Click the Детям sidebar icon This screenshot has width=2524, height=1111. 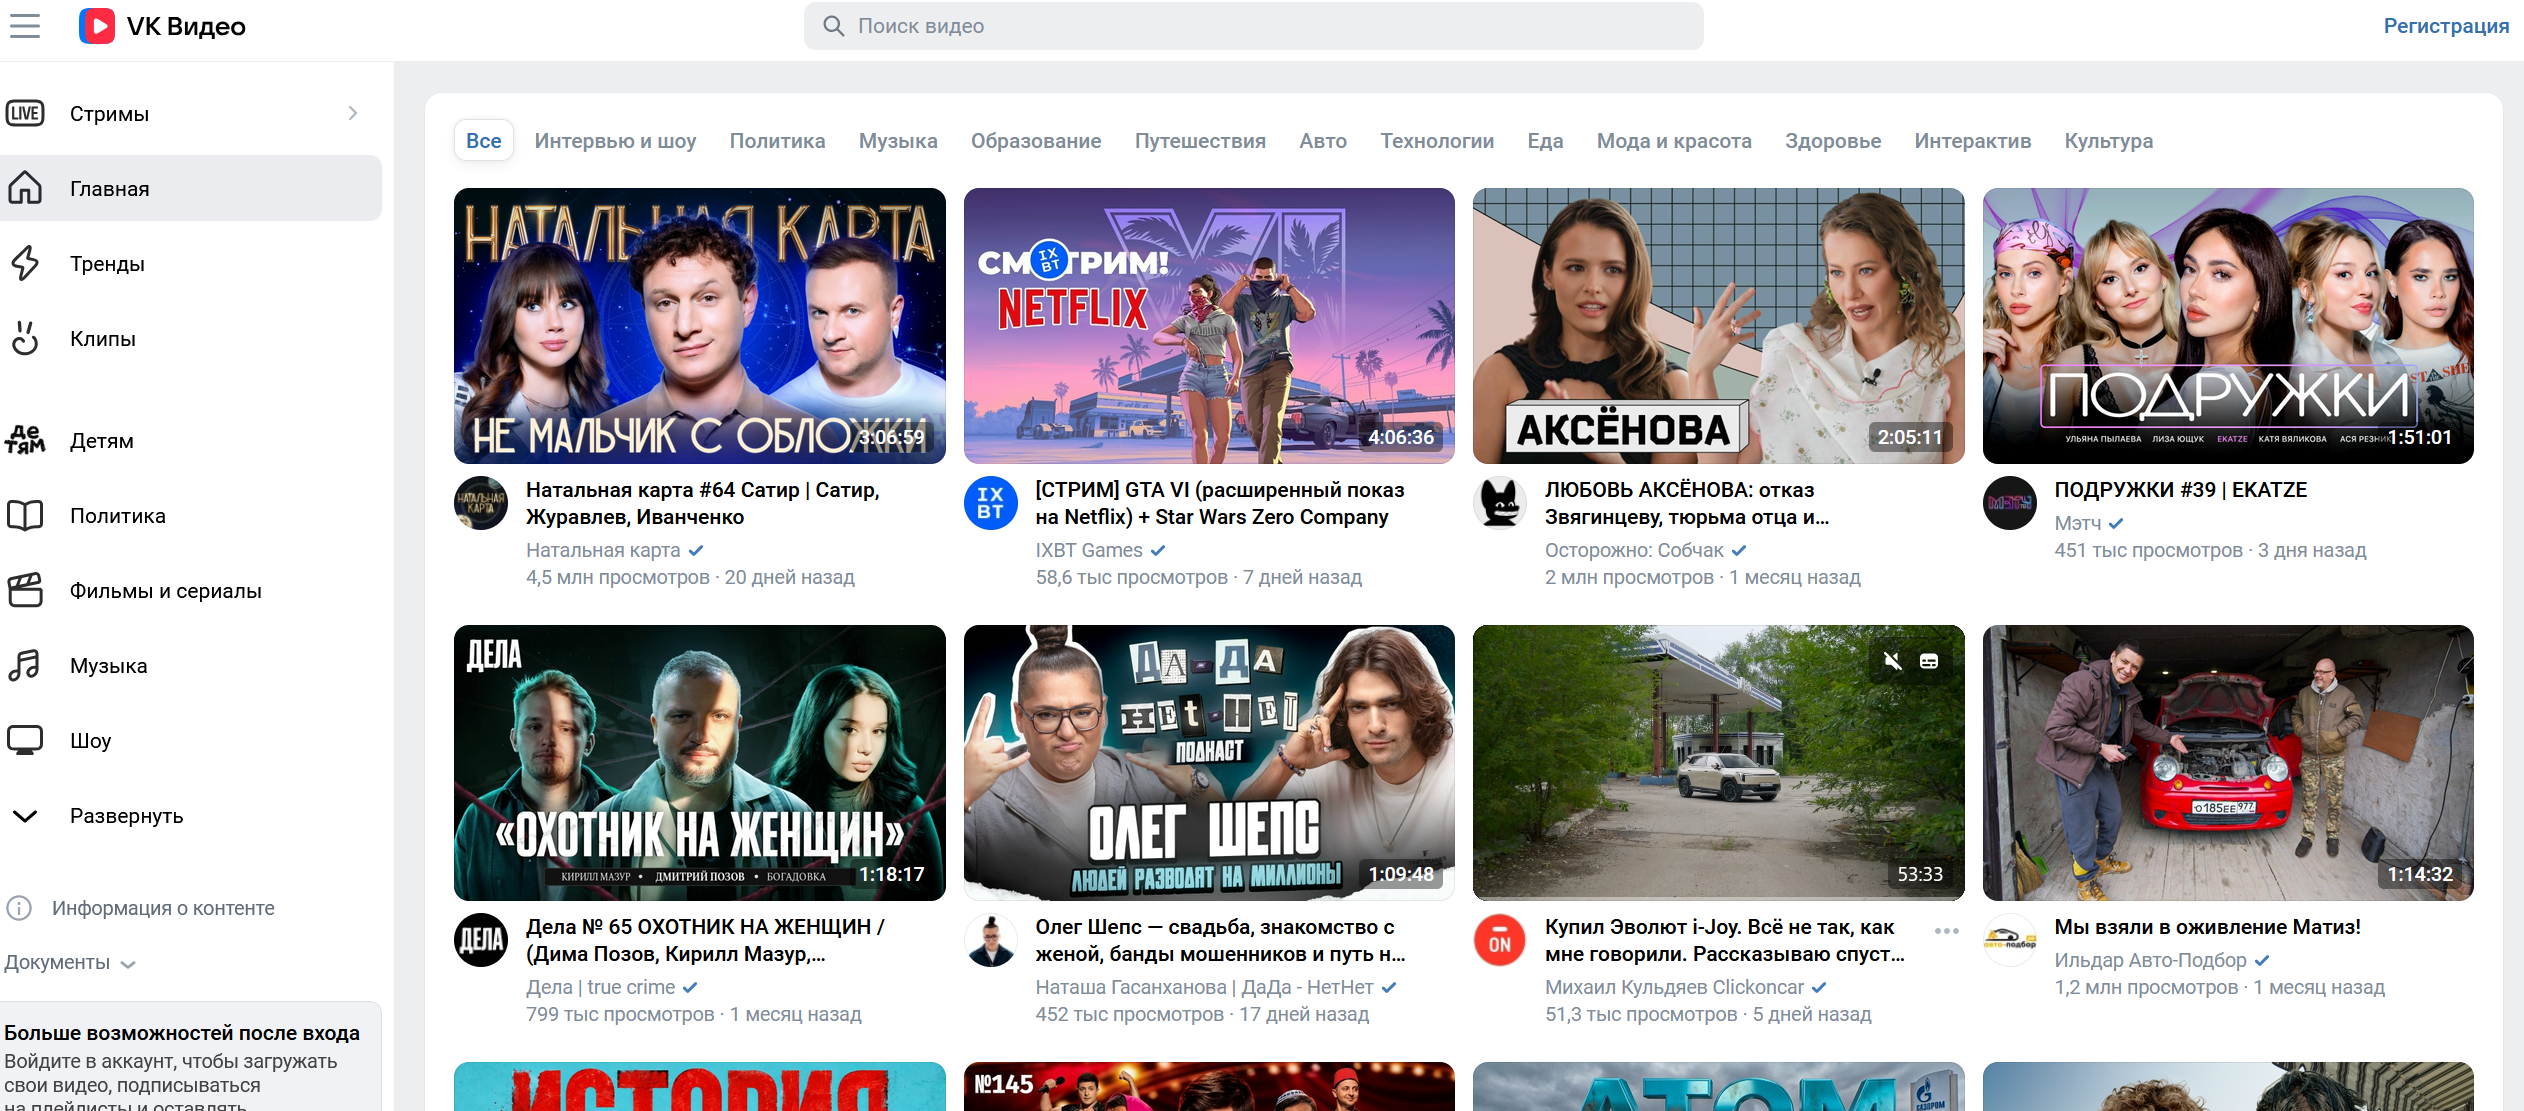point(25,440)
